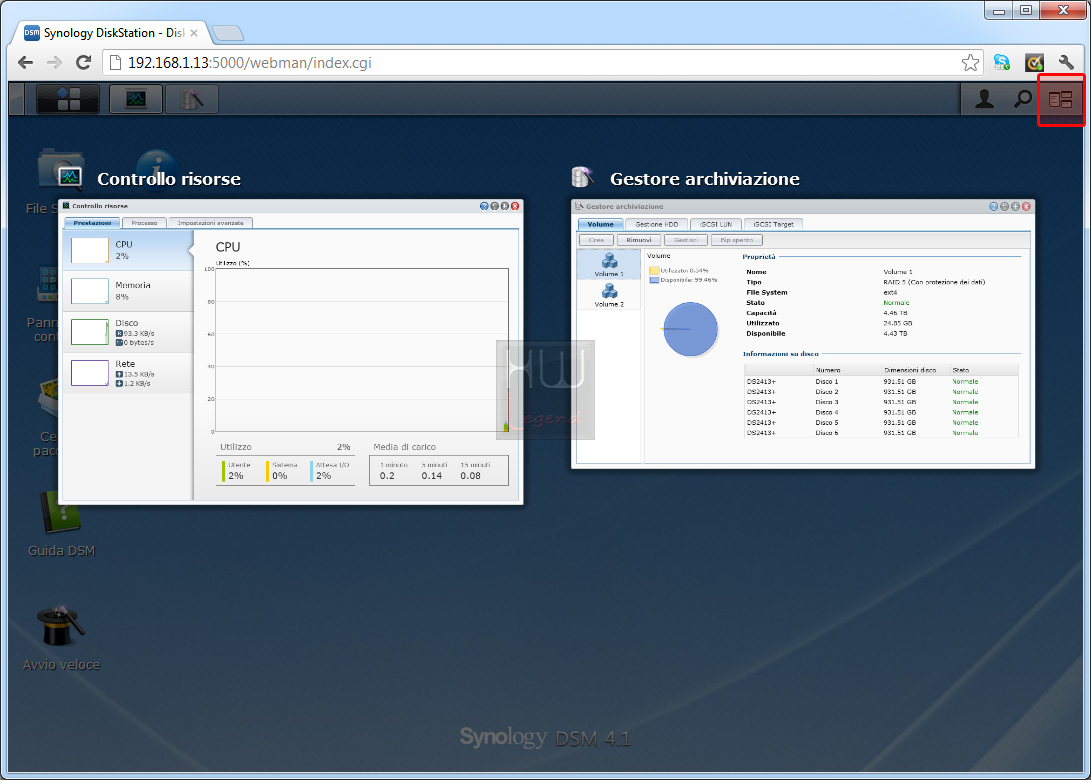Viewport: 1091px width, 780px height.
Task: Bookmark this page with the star icon
Action: (x=970, y=63)
